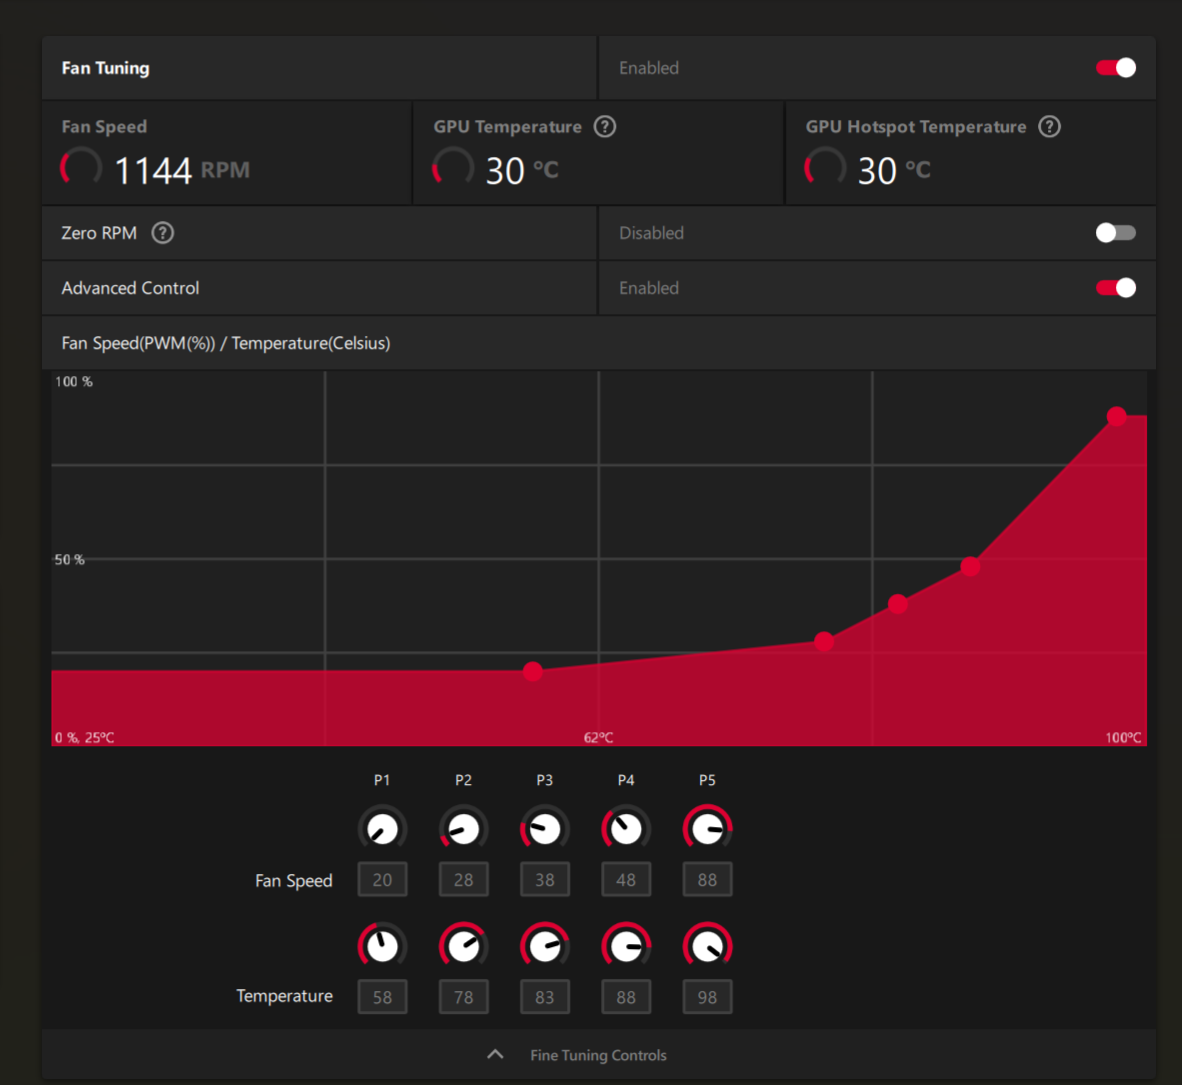Turn off the Advanced Control toggle
Viewport: 1182px width, 1085px height.
[1115, 288]
